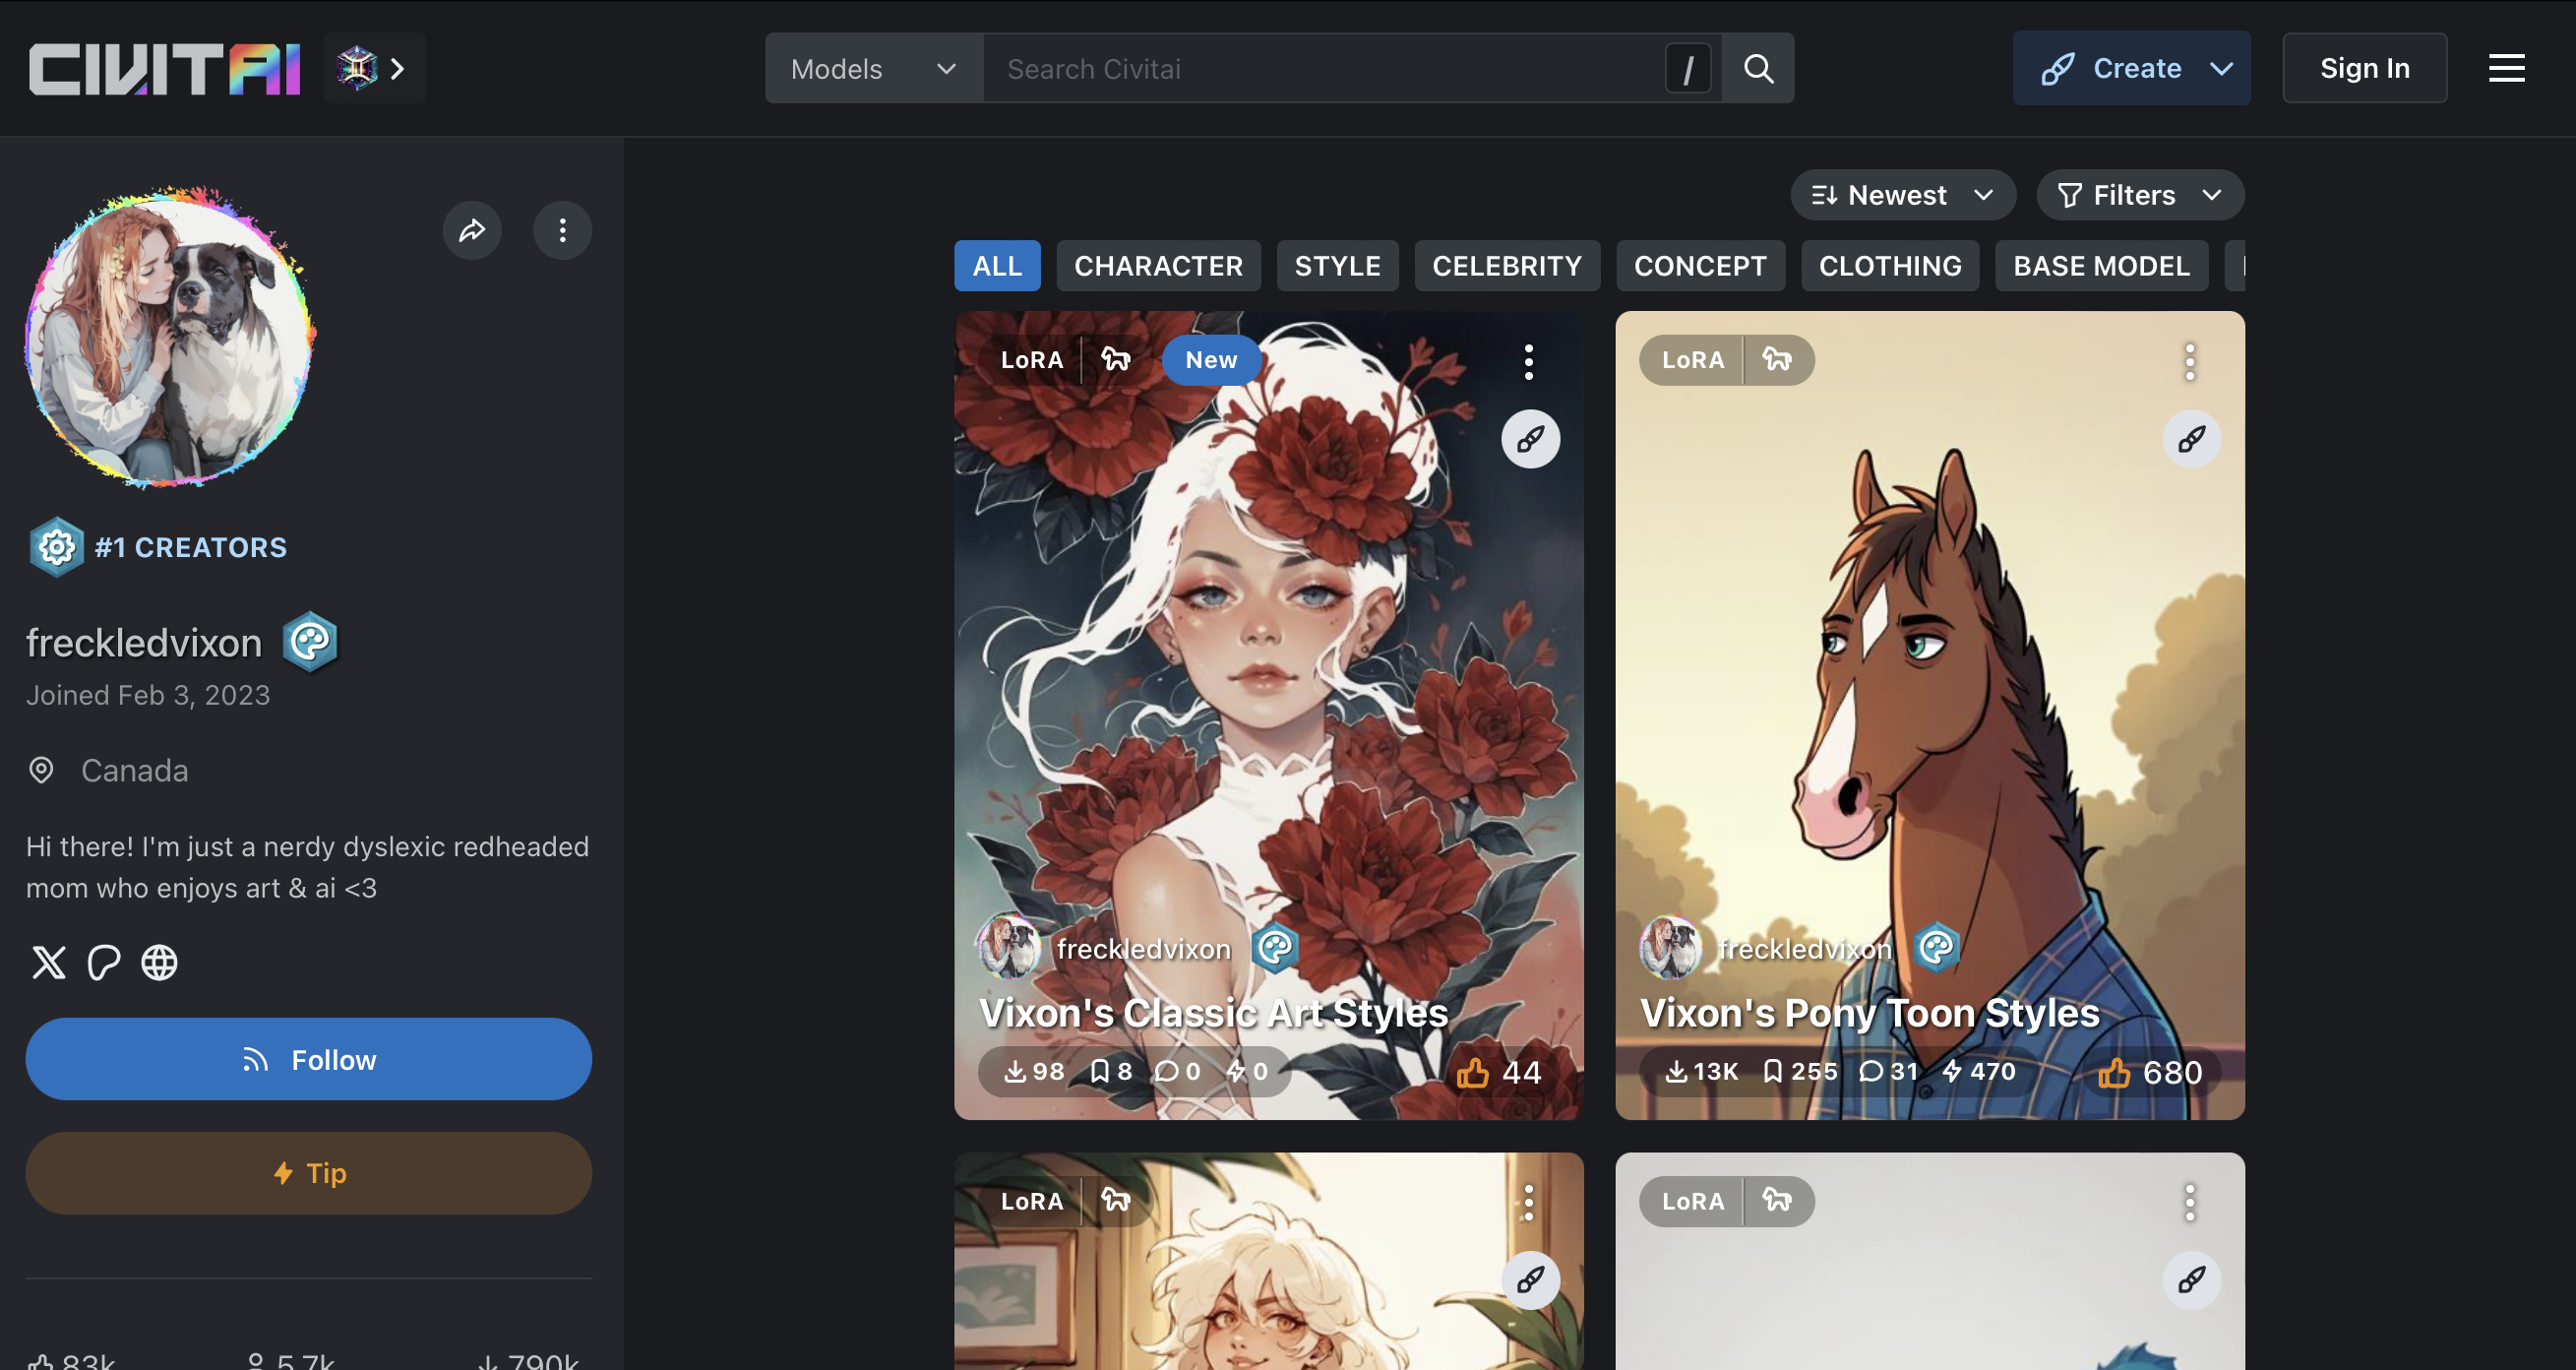Select the ALL category filter chip

[x=996, y=266]
